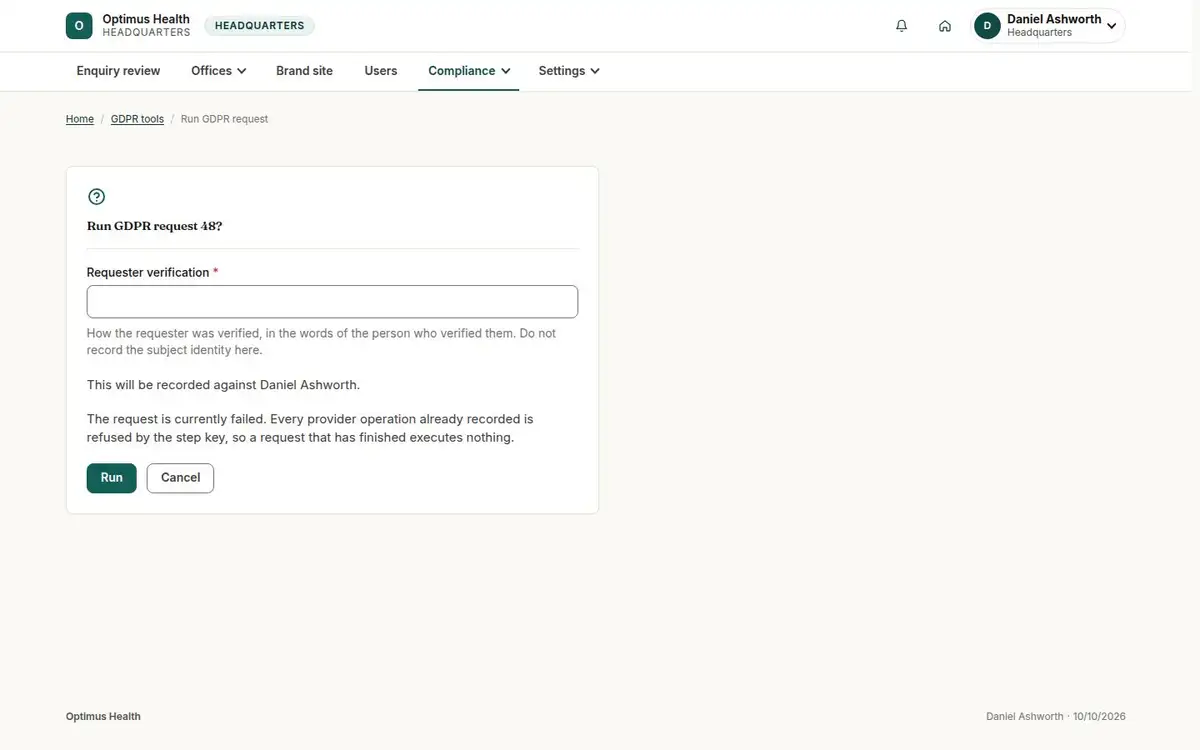Open the Brand site page

coord(304,71)
